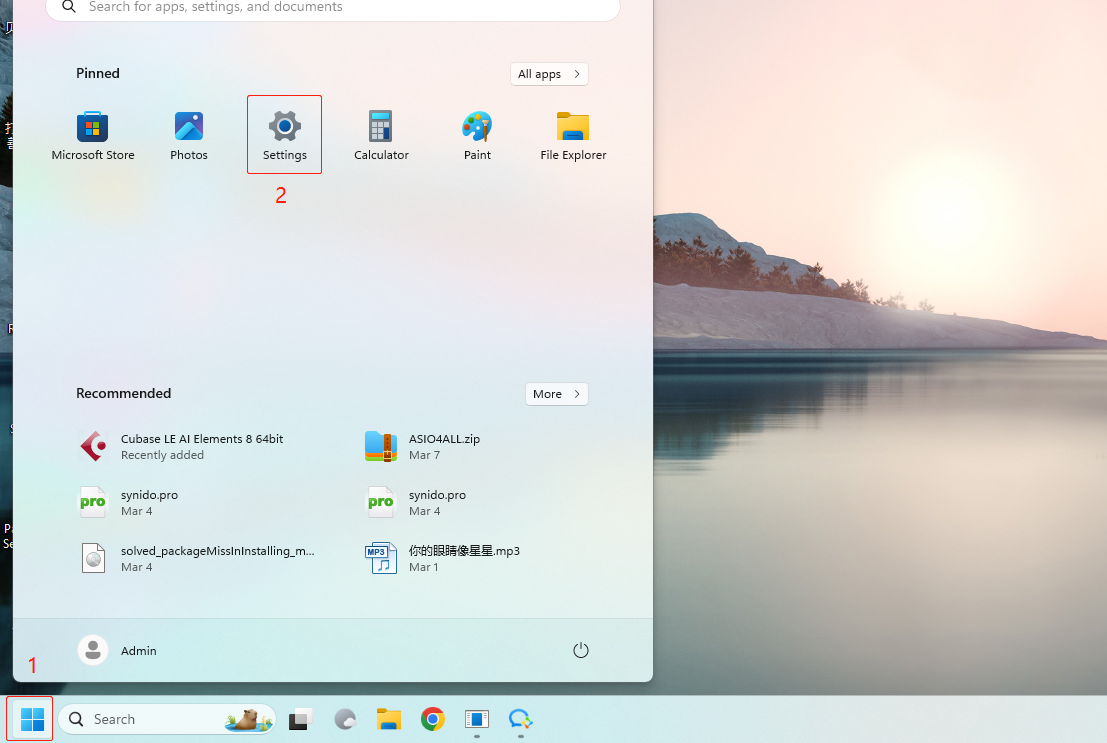
Task: Open the Admin user account menu
Action: click(117, 650)
